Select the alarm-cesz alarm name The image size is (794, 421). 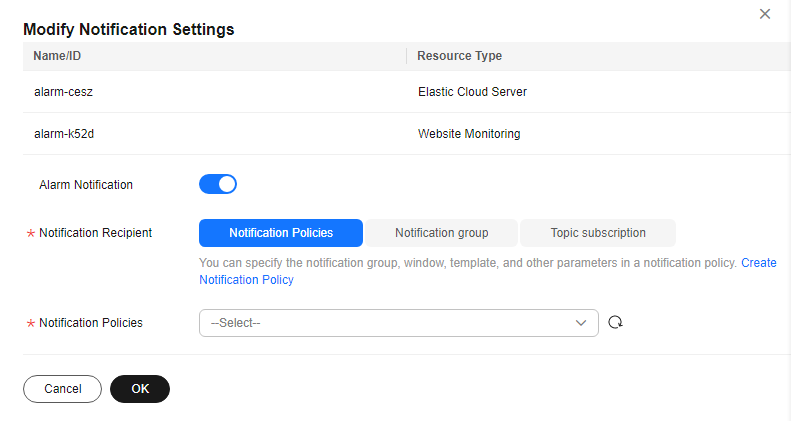[x=63, y=92]
